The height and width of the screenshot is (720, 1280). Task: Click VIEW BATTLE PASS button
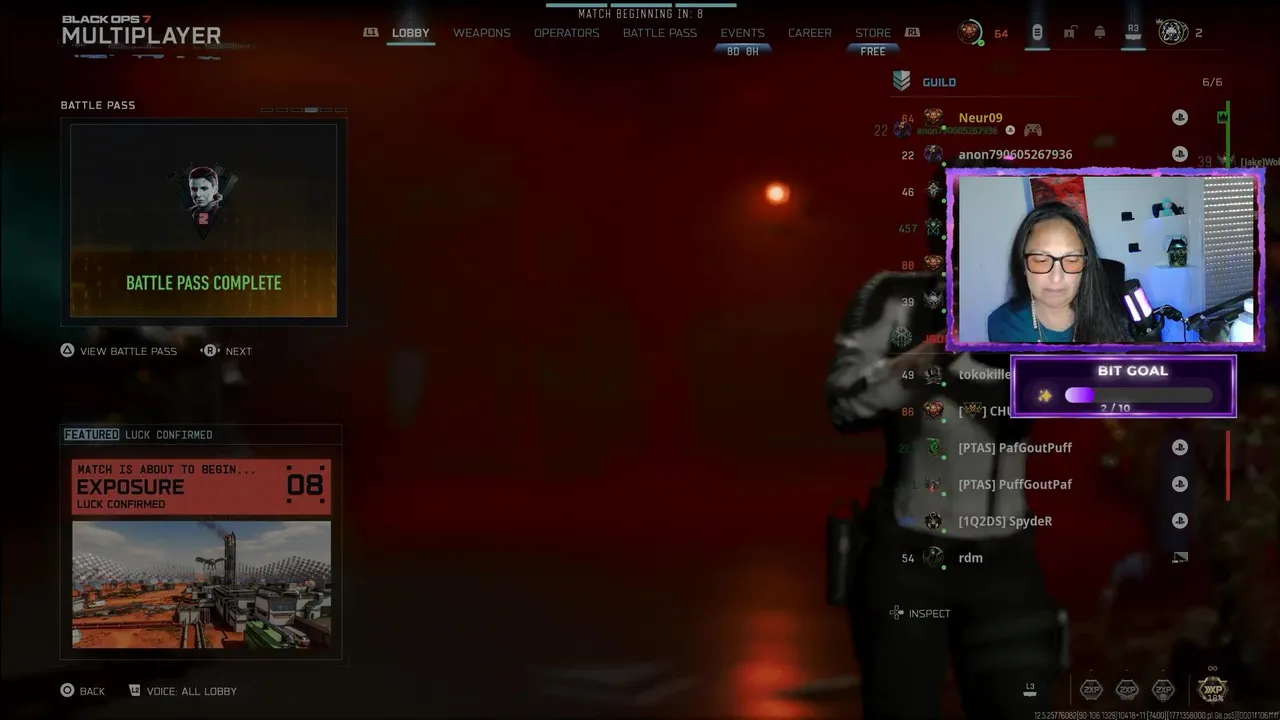118,351
